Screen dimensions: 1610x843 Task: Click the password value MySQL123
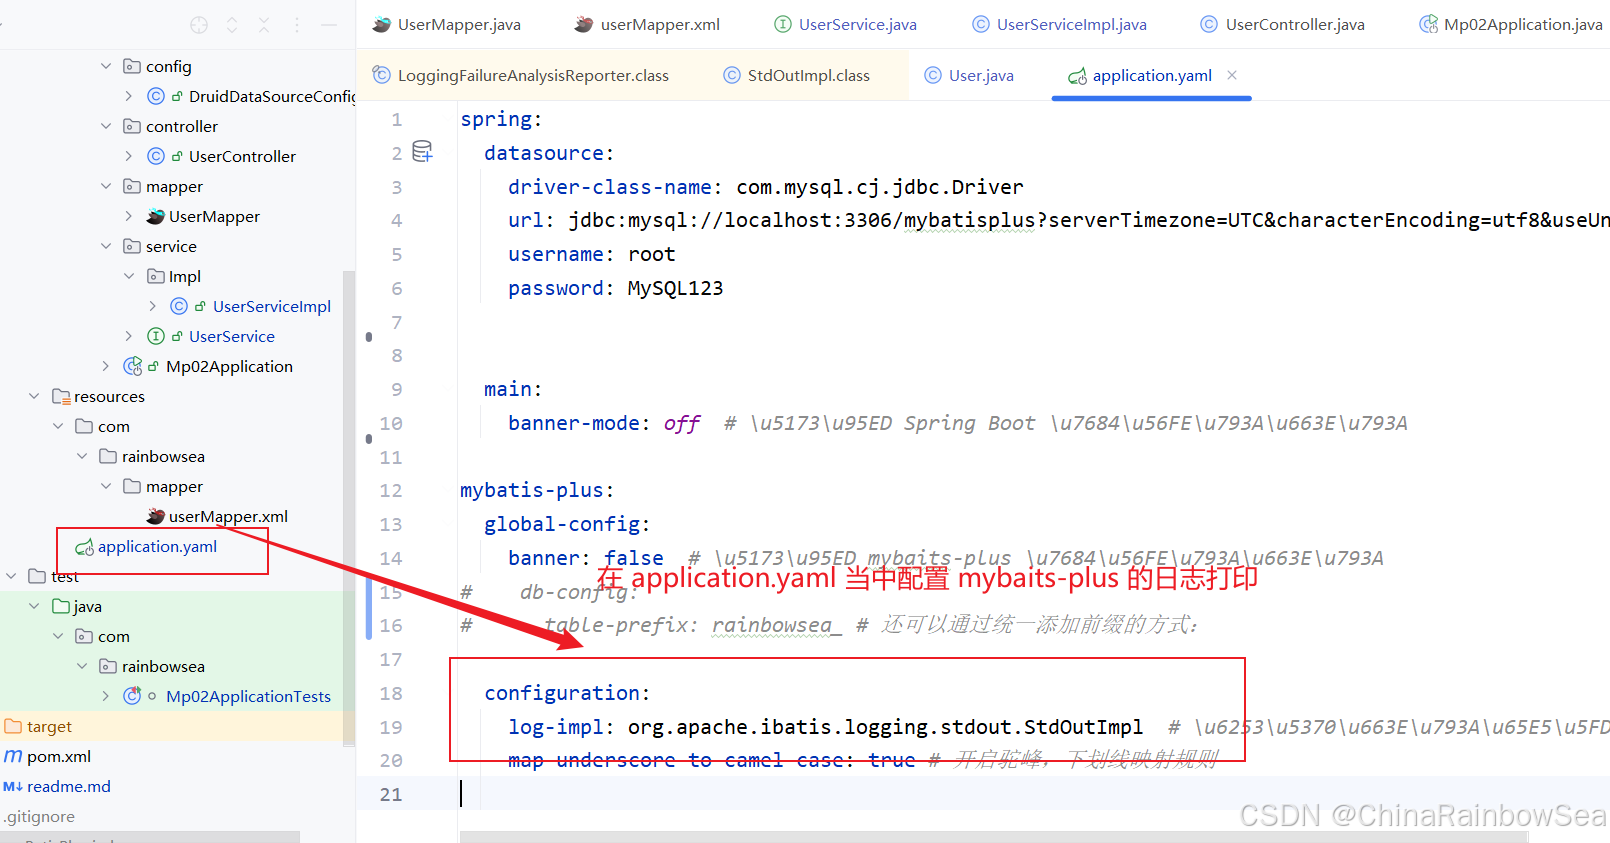[675, 288]
